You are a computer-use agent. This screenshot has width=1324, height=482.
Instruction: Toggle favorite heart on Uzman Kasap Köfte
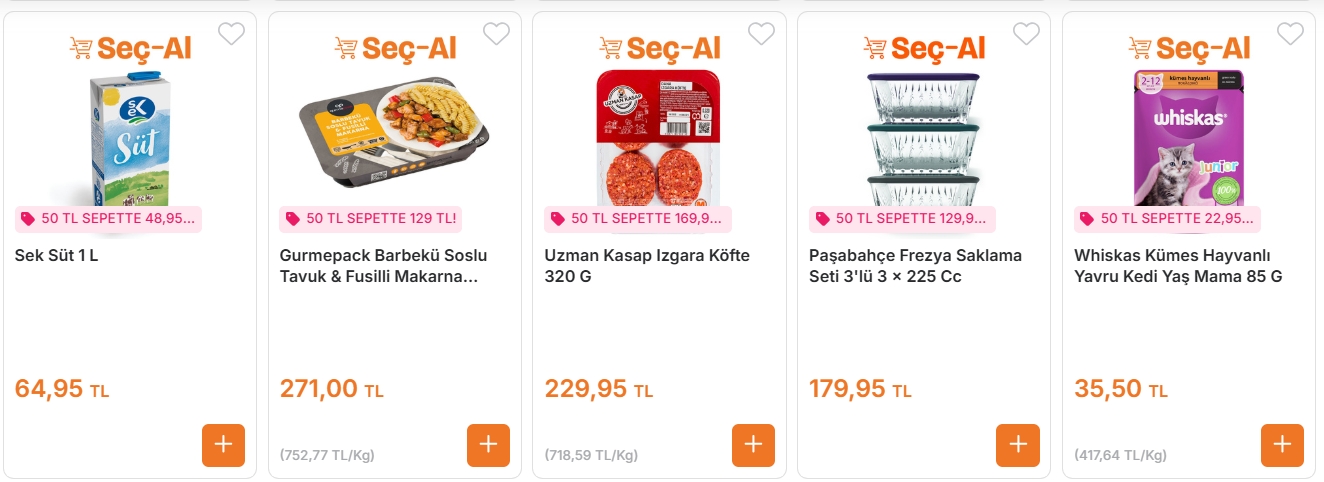coord(761,34)
